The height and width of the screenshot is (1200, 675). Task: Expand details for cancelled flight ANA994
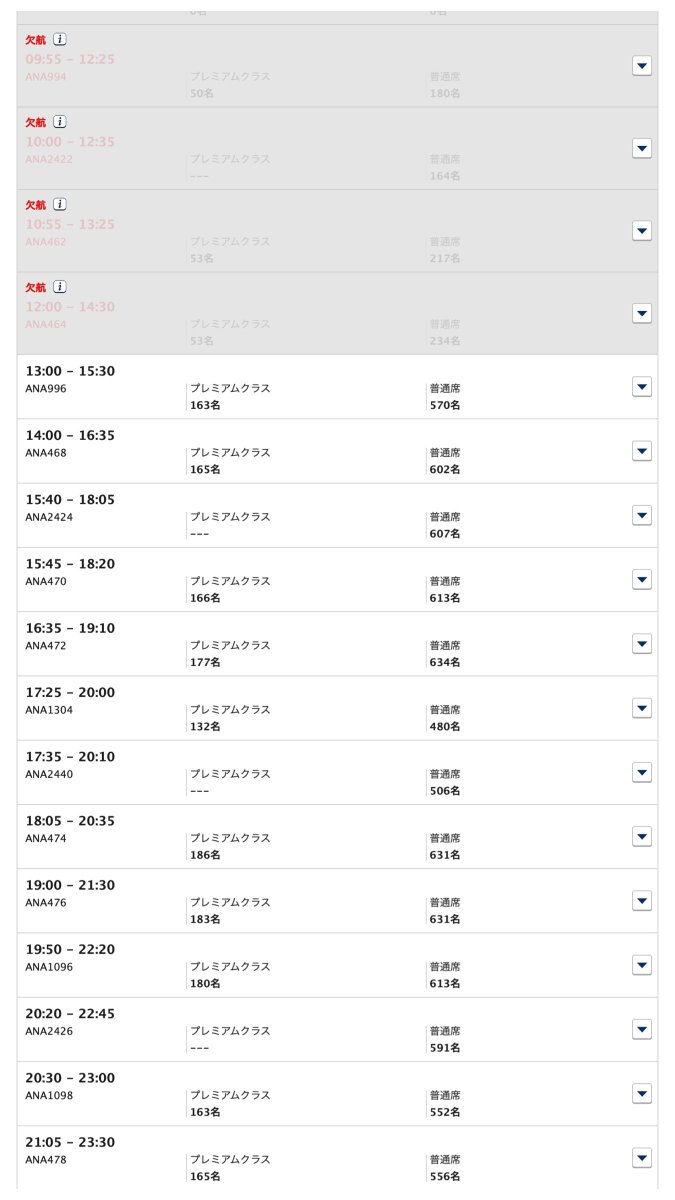coord(642,66)
